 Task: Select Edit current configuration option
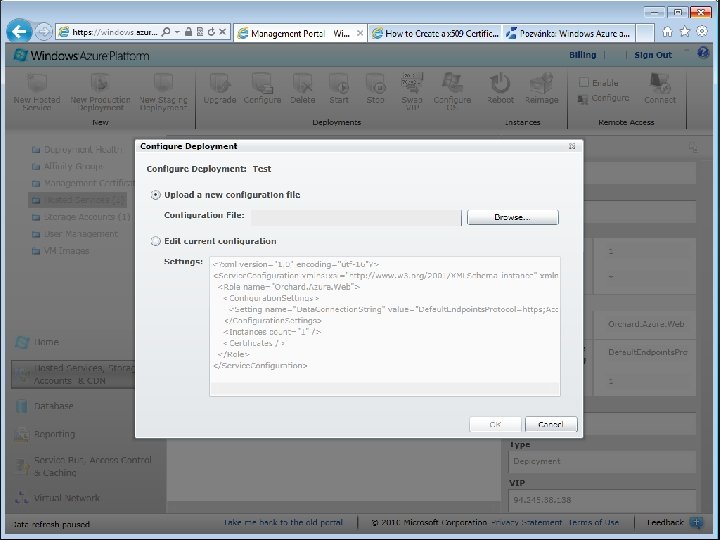[x=156, y=241]
